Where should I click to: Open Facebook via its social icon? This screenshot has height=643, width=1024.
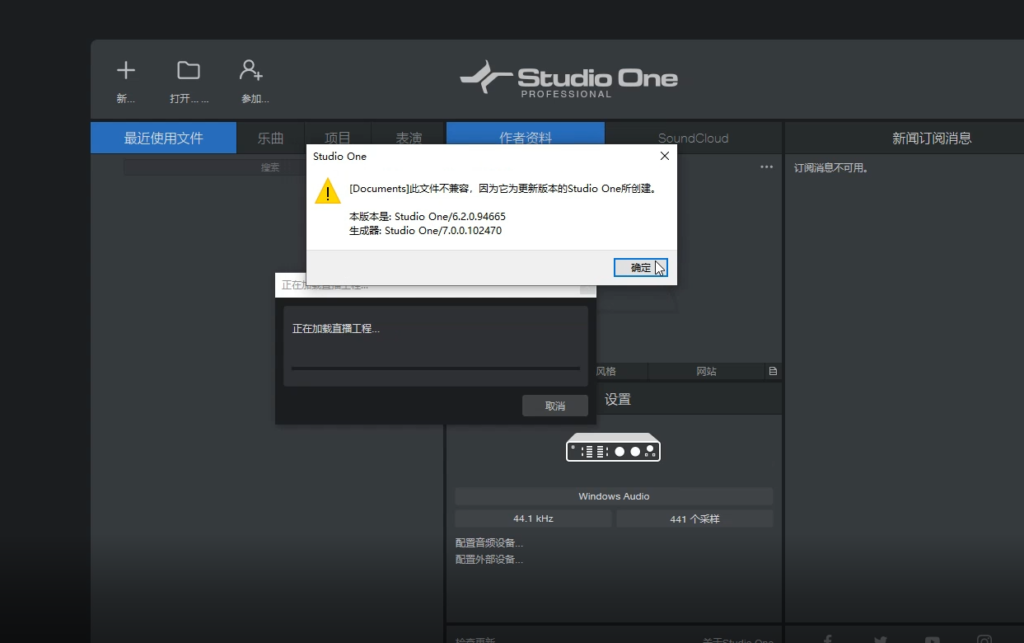[827, 637]
